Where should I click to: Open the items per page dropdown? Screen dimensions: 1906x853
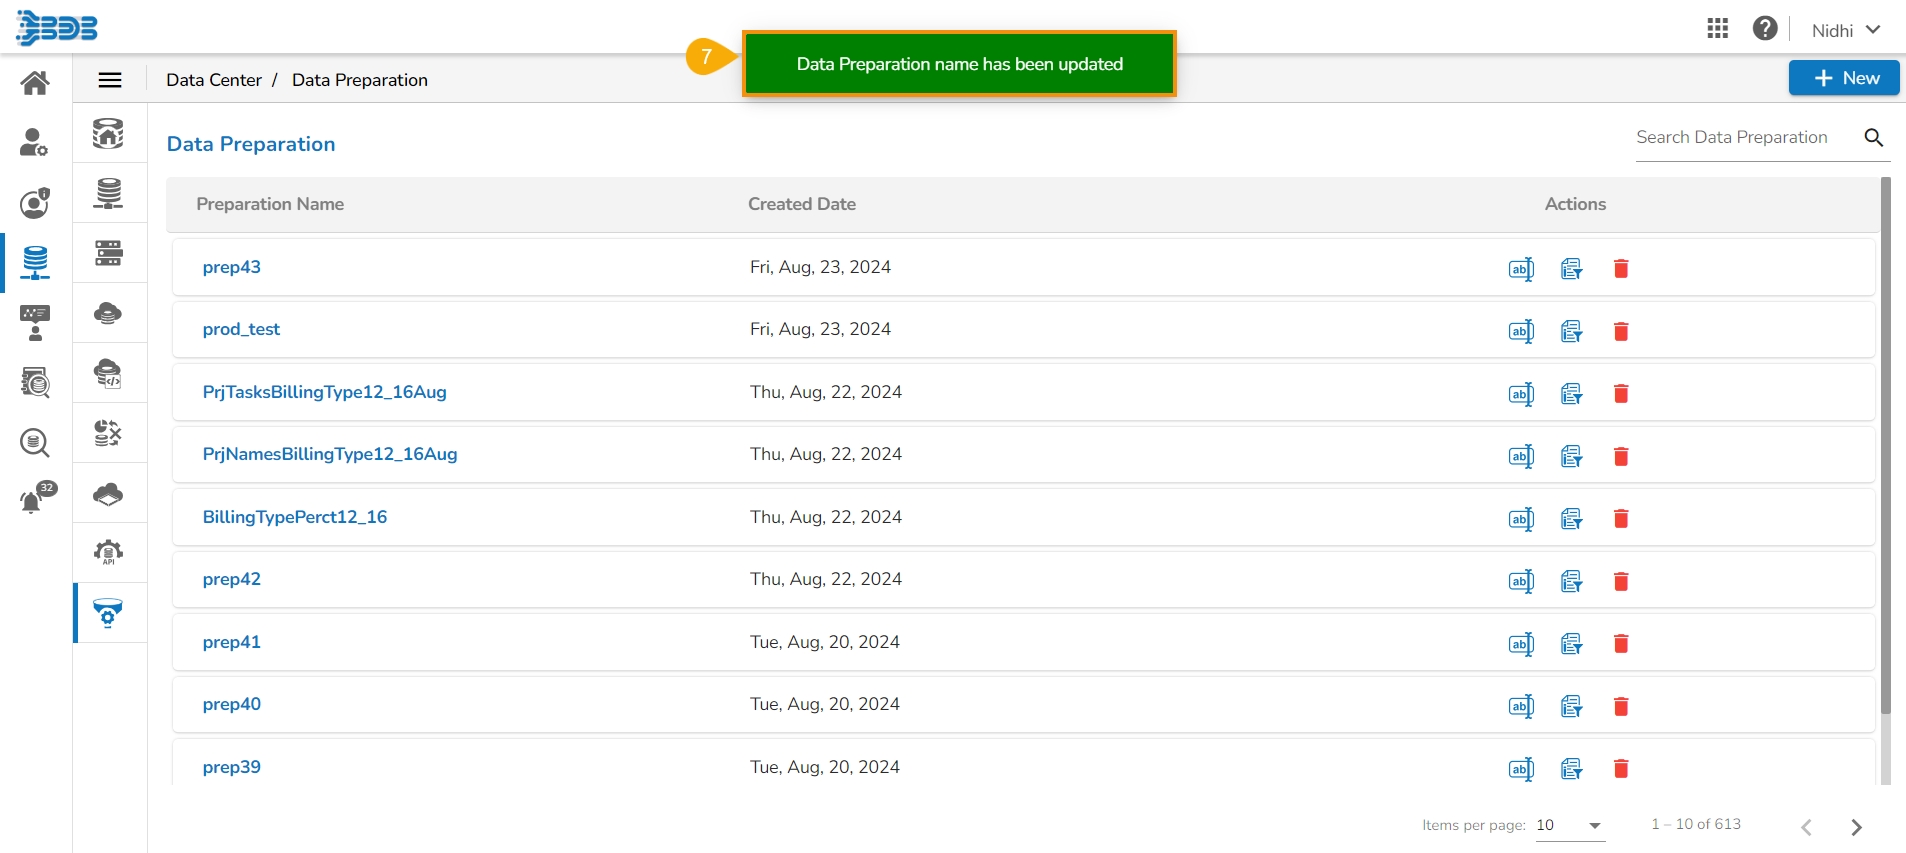tap(1570, 826)
